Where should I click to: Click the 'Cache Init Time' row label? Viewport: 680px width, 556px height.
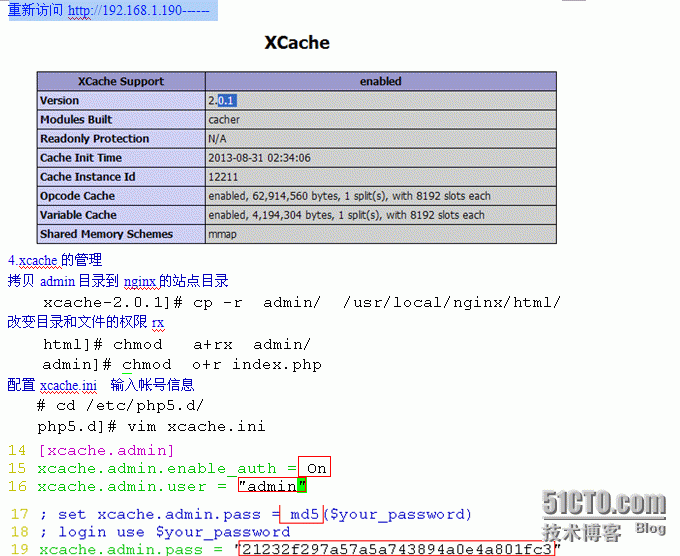coord(81,158)
